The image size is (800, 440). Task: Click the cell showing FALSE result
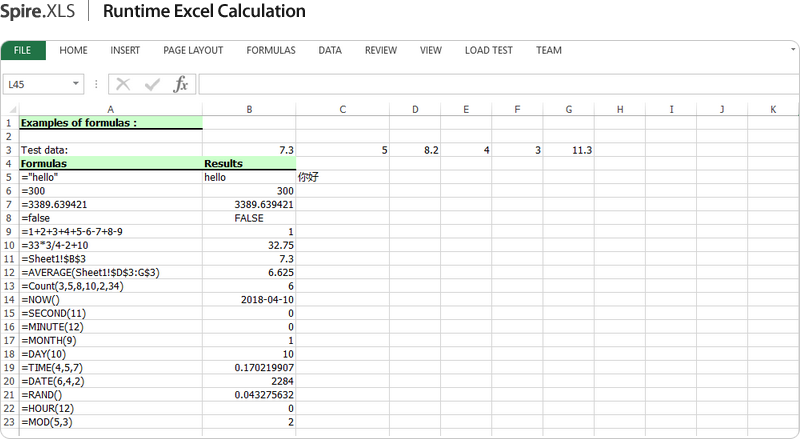pos(249,217)
